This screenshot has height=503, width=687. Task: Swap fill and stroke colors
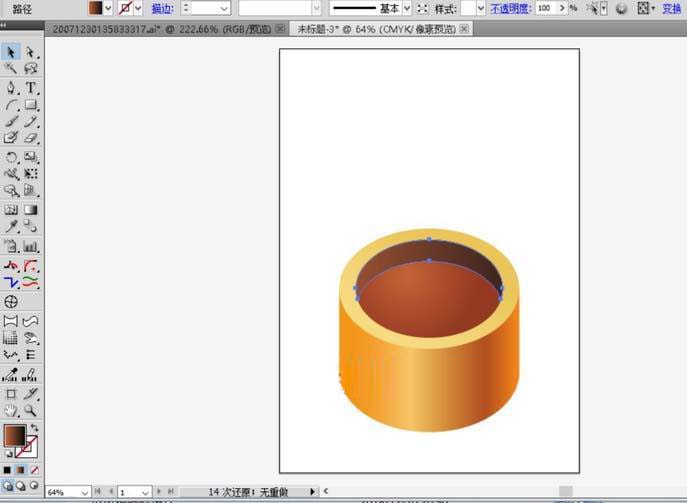(34, 428)
